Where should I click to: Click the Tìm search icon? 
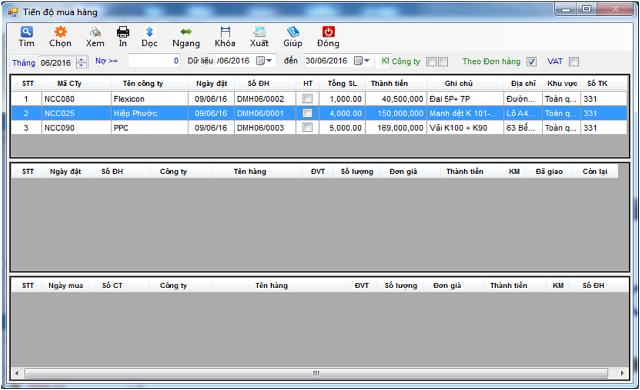pos(27,31)
